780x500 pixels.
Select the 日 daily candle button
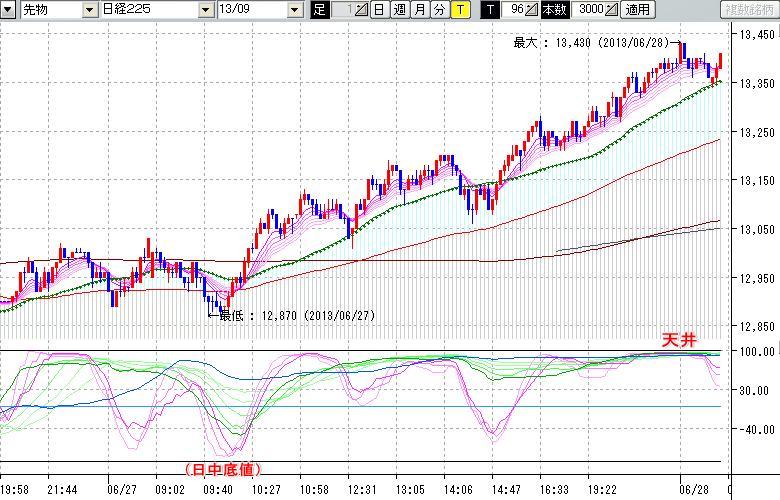(379, 10)
